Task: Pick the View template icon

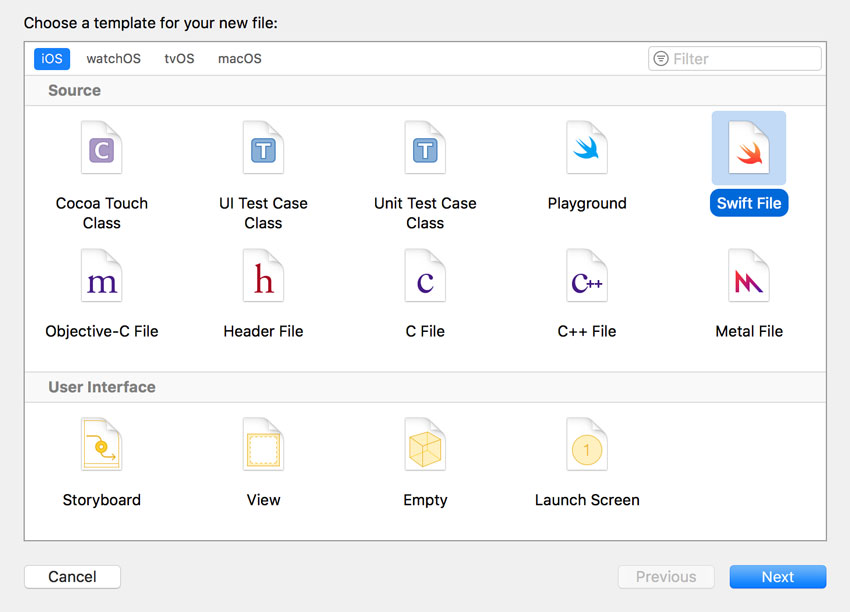Action: tap(263, 444)
